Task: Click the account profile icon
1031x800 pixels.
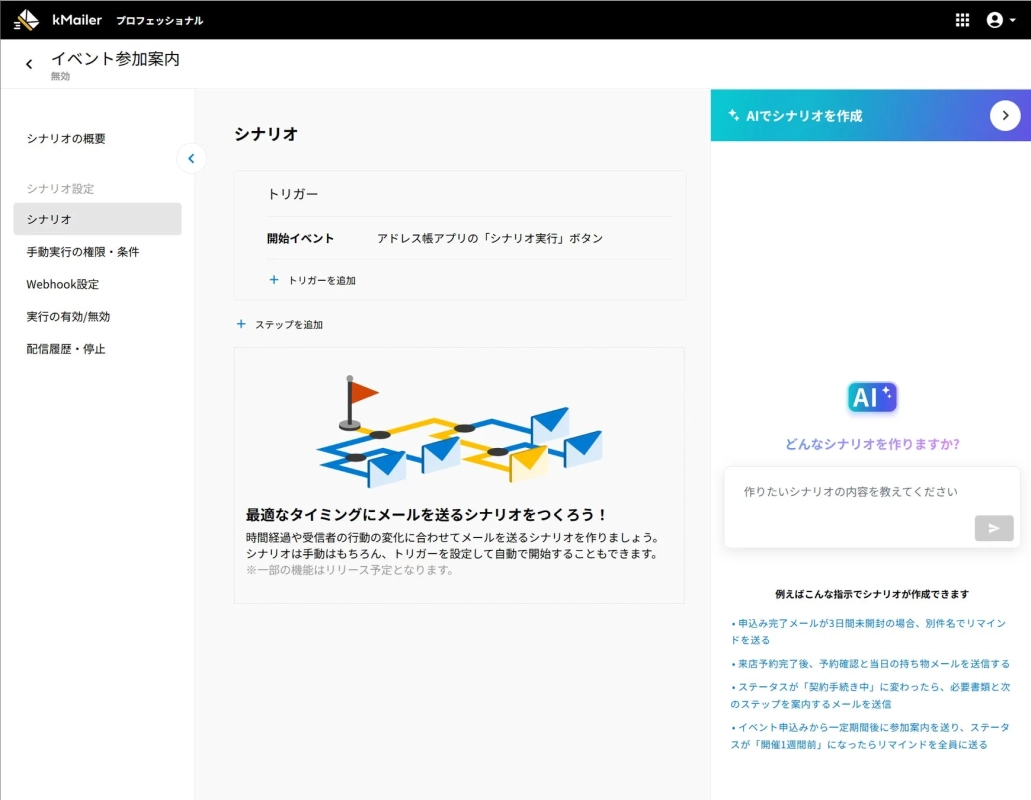Action: [x=995, y=19]
